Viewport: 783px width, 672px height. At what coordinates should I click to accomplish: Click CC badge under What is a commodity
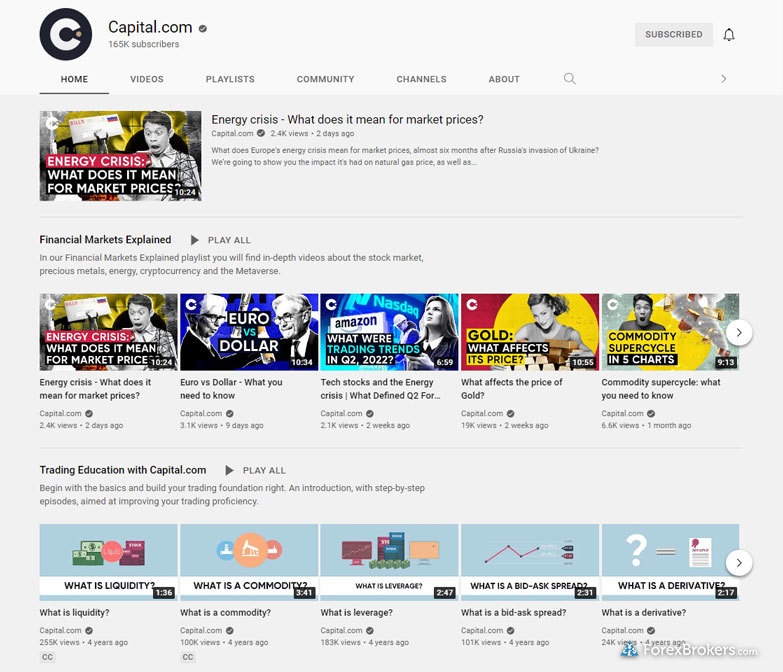click(x=188, y=657)
